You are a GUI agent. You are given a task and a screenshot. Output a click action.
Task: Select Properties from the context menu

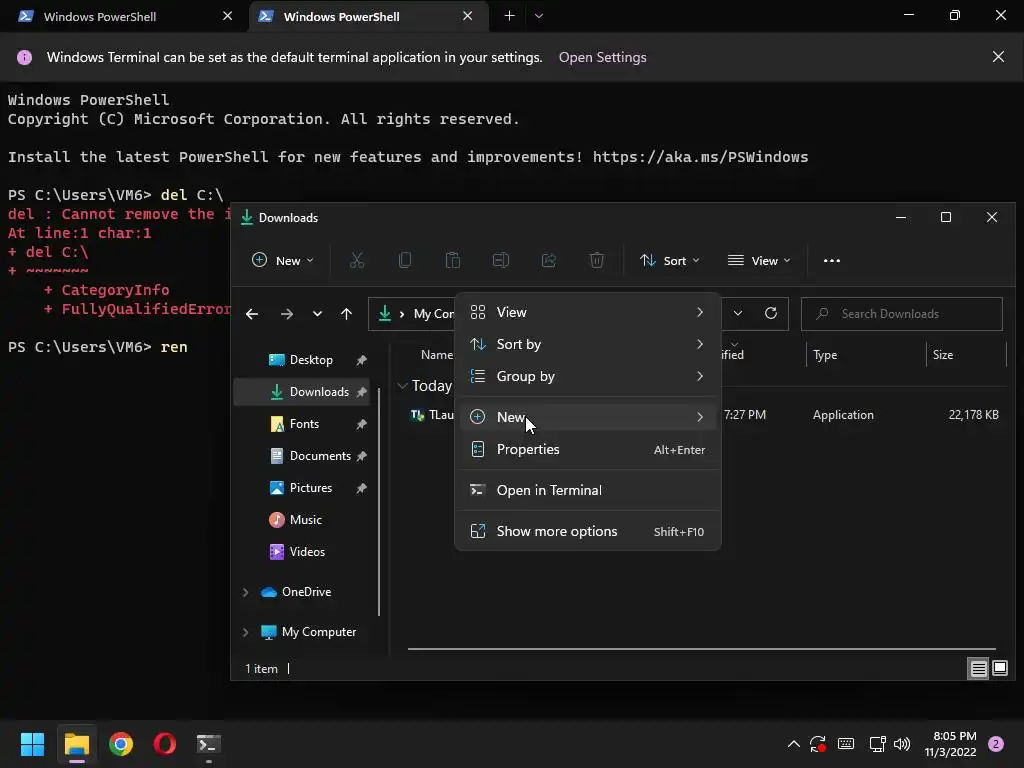588,449
